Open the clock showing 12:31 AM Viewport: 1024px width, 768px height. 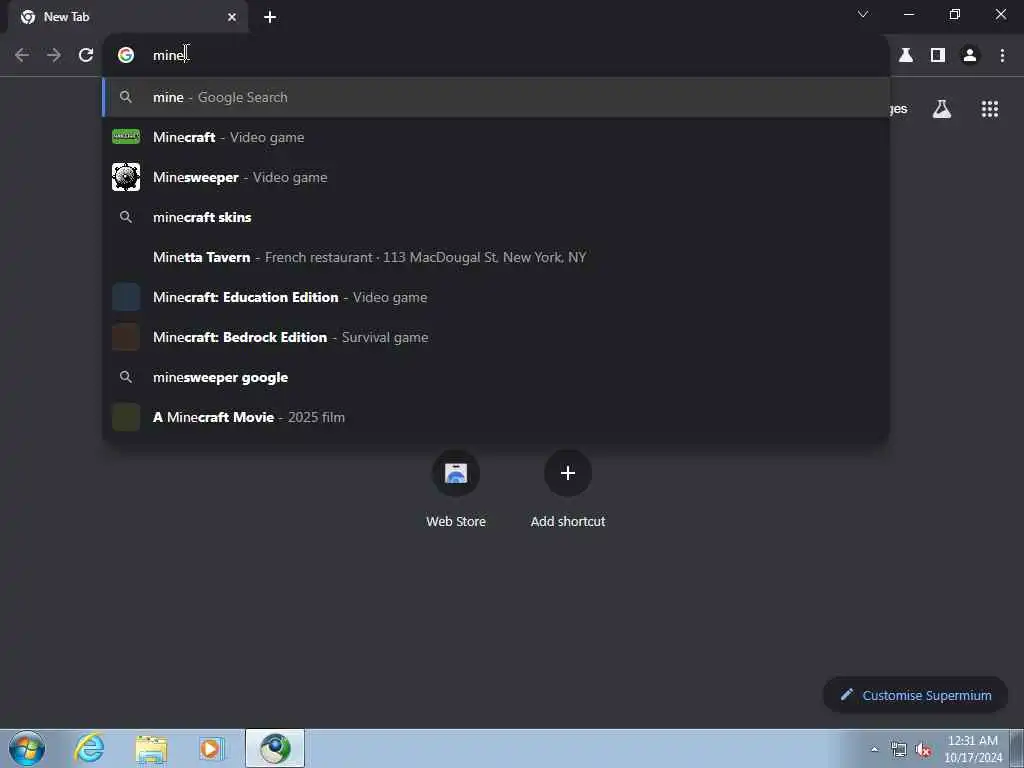coord(973,749)
